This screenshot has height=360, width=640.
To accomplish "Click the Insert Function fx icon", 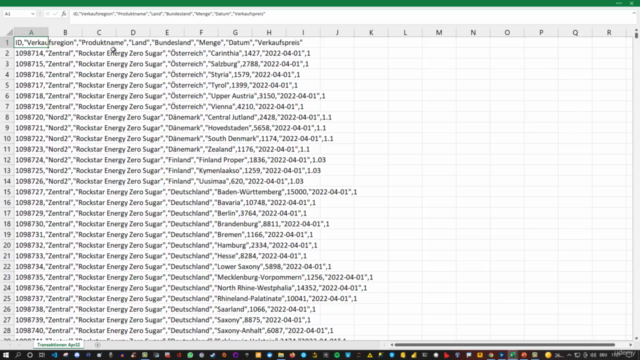I will click(x=64, y=14).
